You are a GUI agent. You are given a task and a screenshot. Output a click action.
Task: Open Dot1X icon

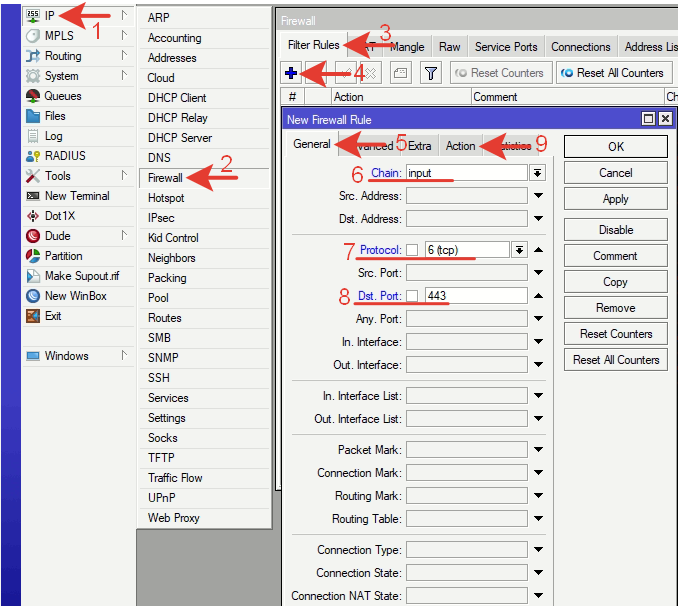(33, 216)
